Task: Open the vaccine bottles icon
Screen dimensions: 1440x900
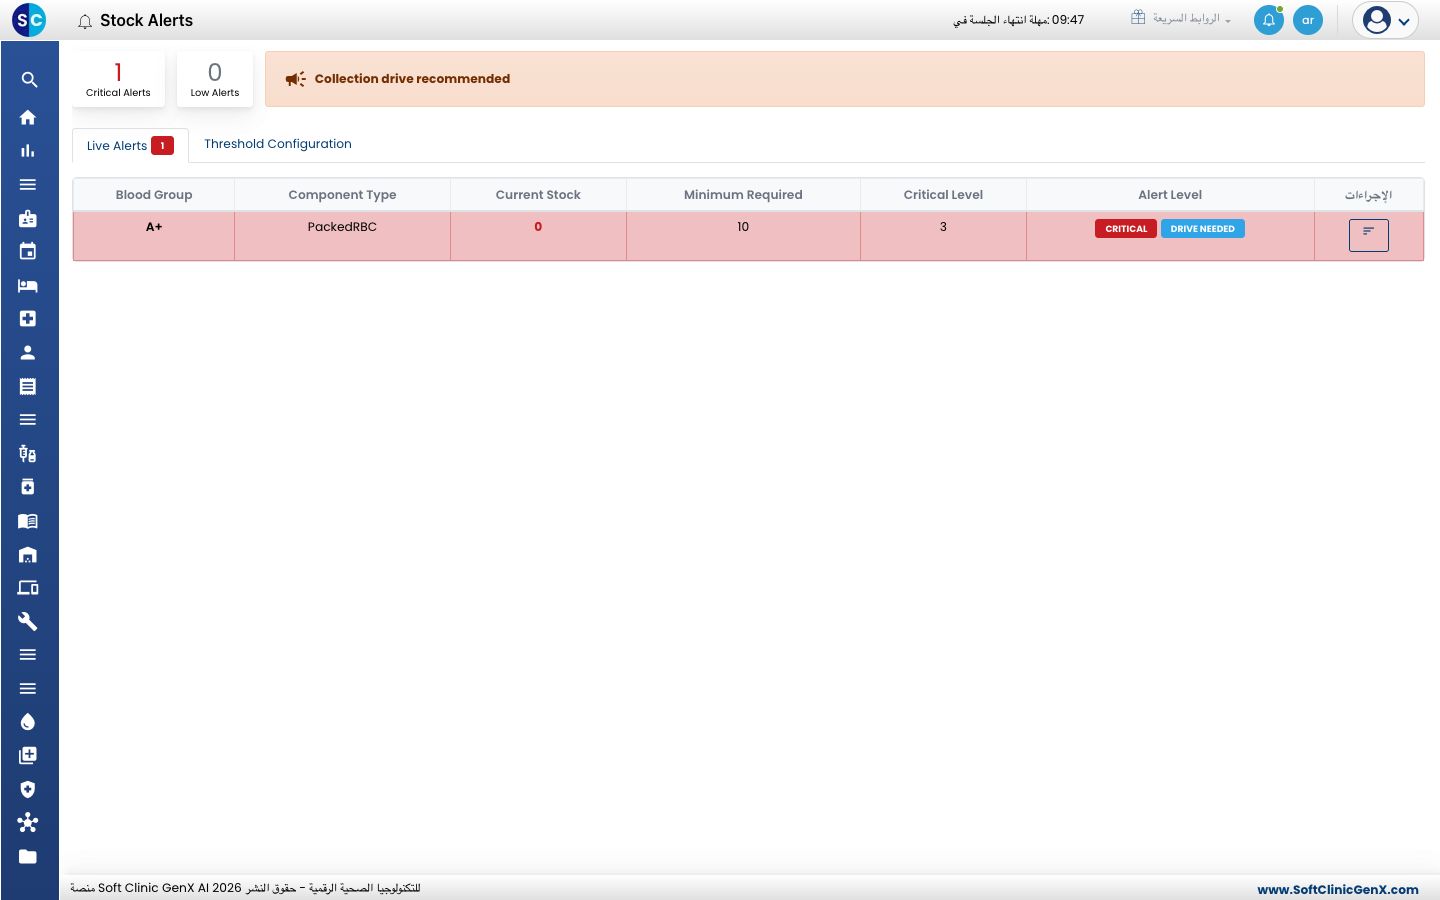Action: (x=28, y=454)
